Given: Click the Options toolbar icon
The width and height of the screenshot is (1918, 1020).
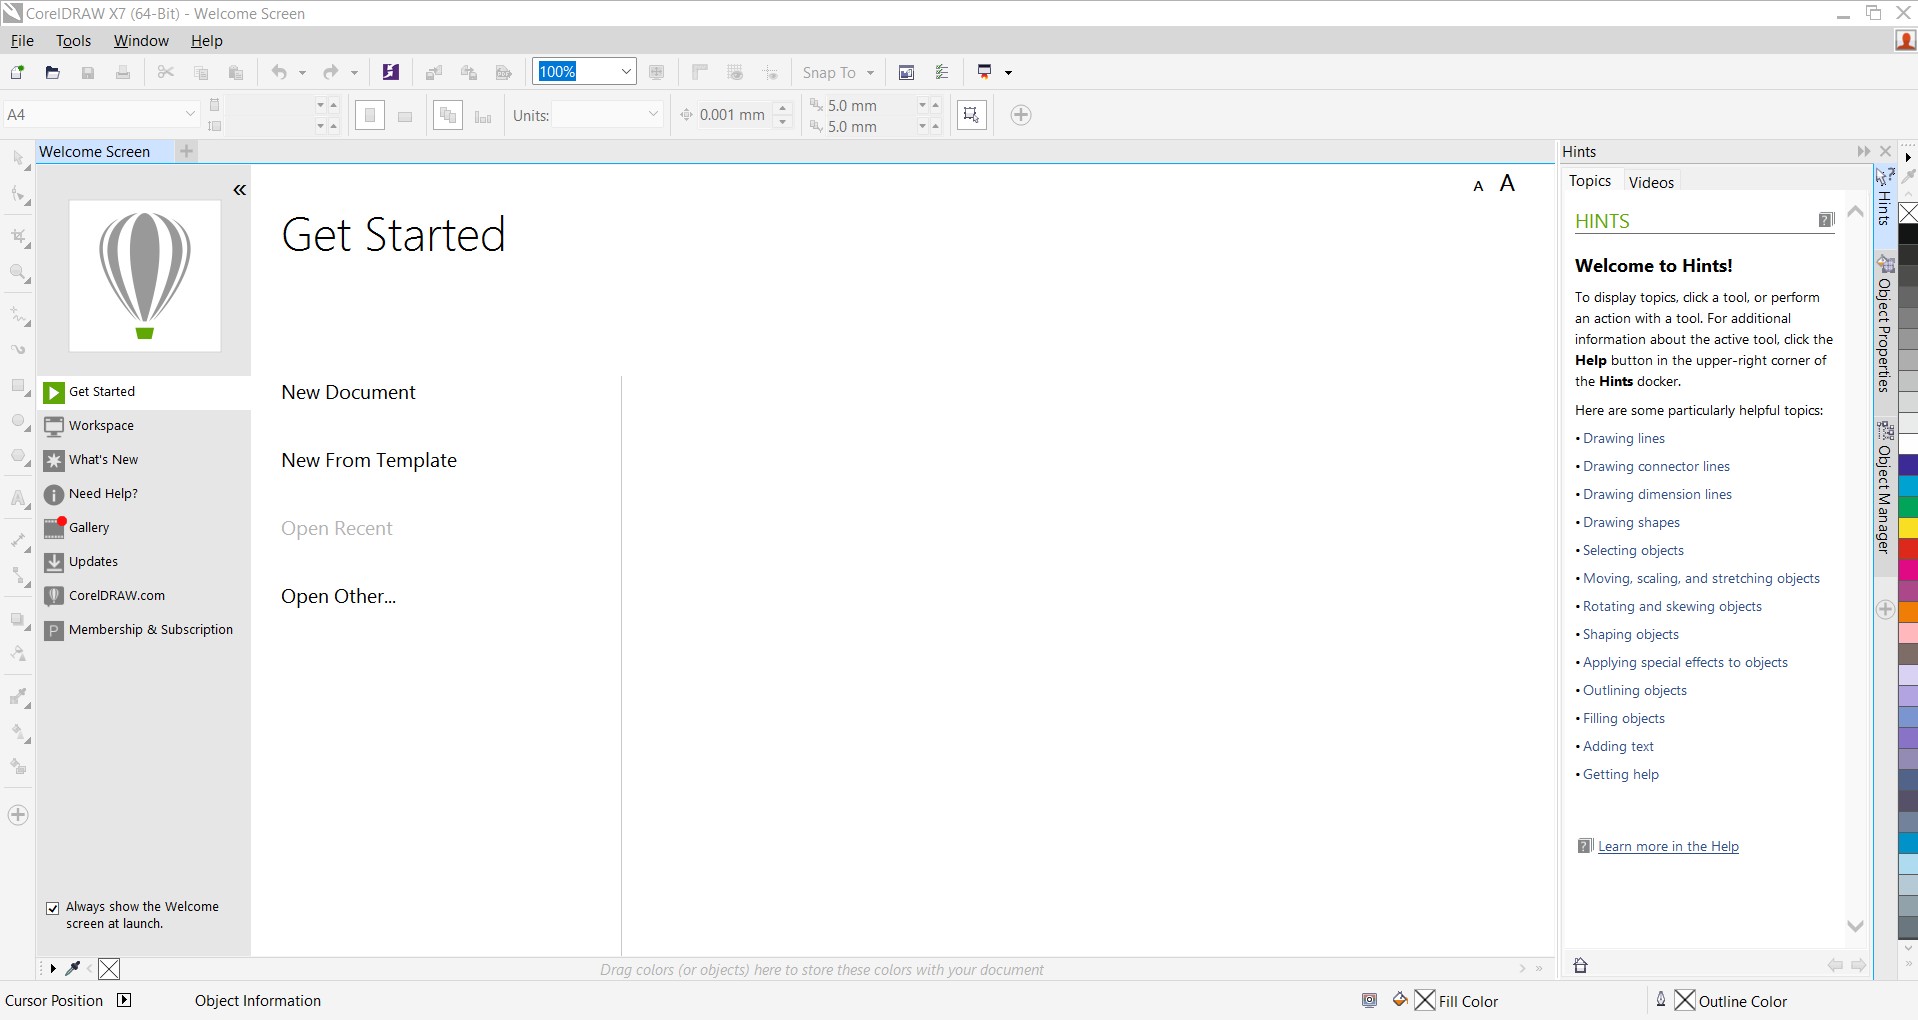Looking at the screenshot, I should click(942, 72).
